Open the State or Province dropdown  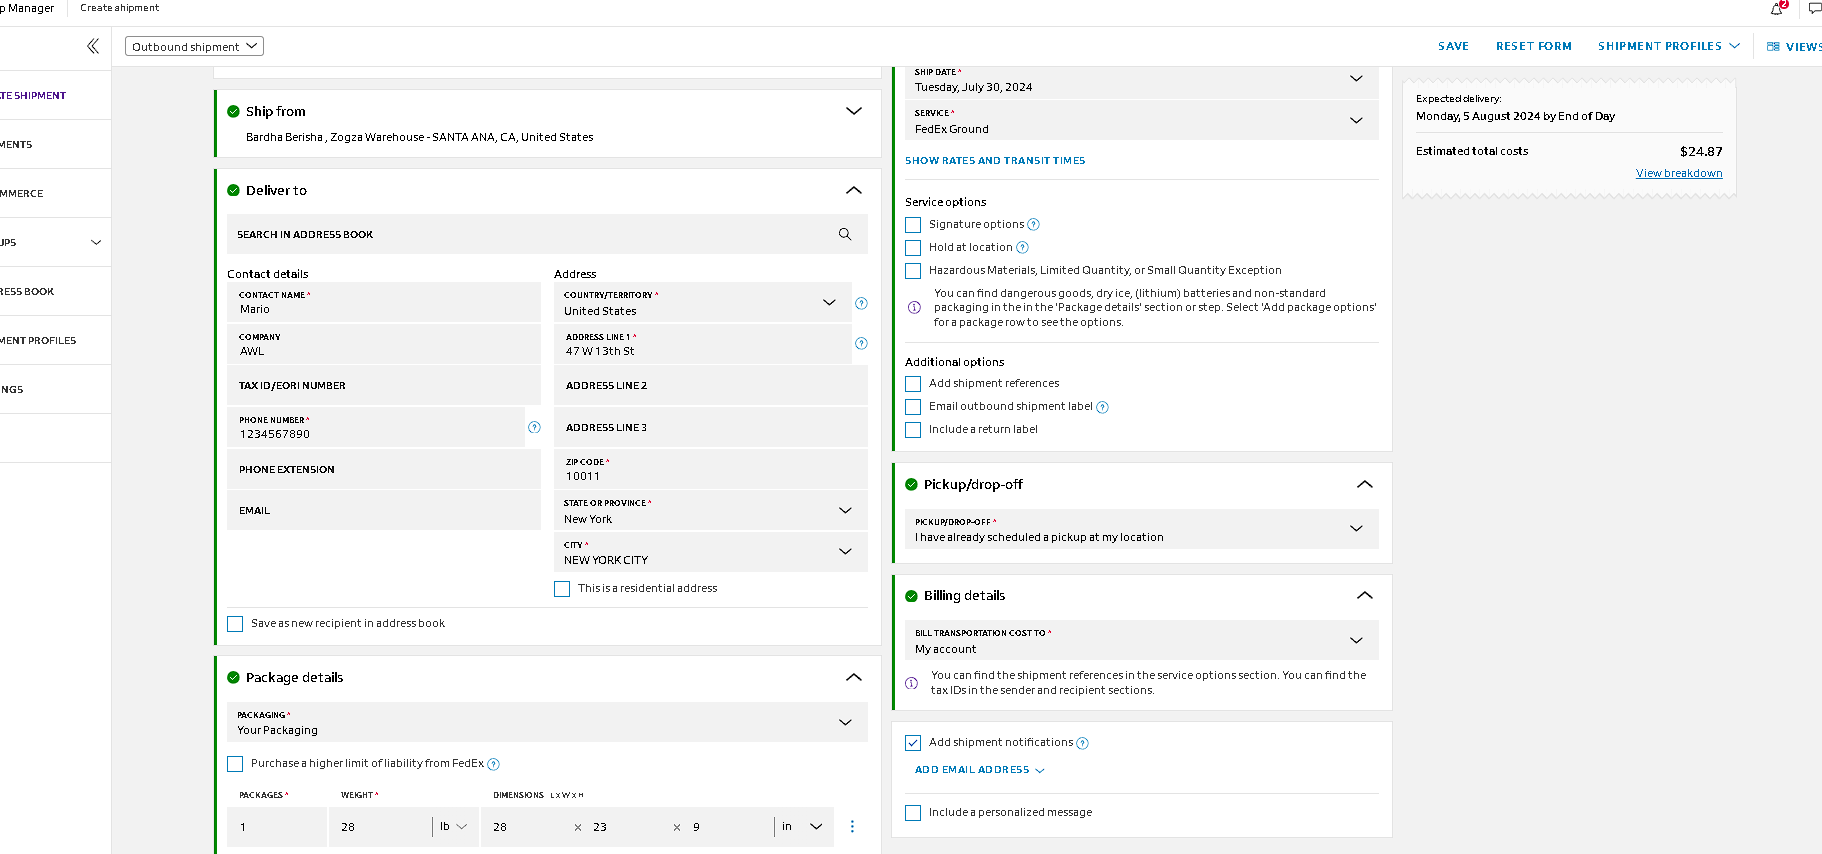coord(711,510)
